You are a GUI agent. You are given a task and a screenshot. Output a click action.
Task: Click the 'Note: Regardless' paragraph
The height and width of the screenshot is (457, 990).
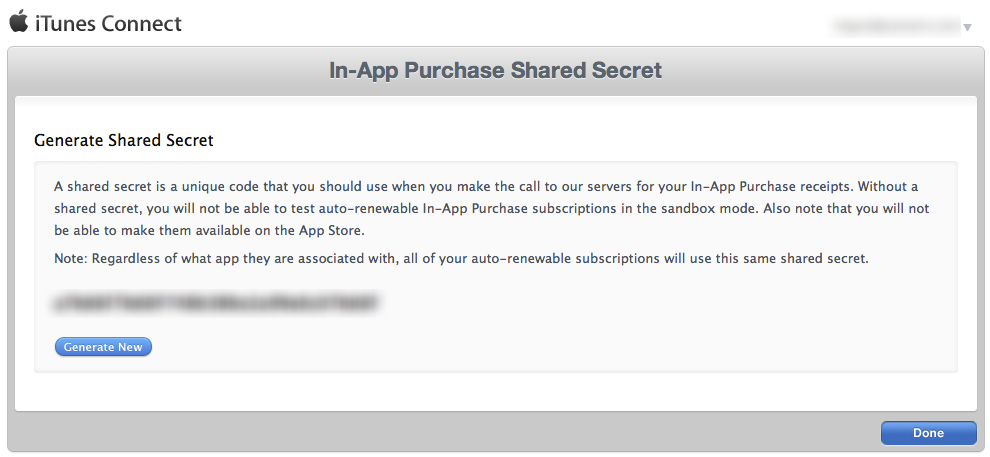[462, 259]
